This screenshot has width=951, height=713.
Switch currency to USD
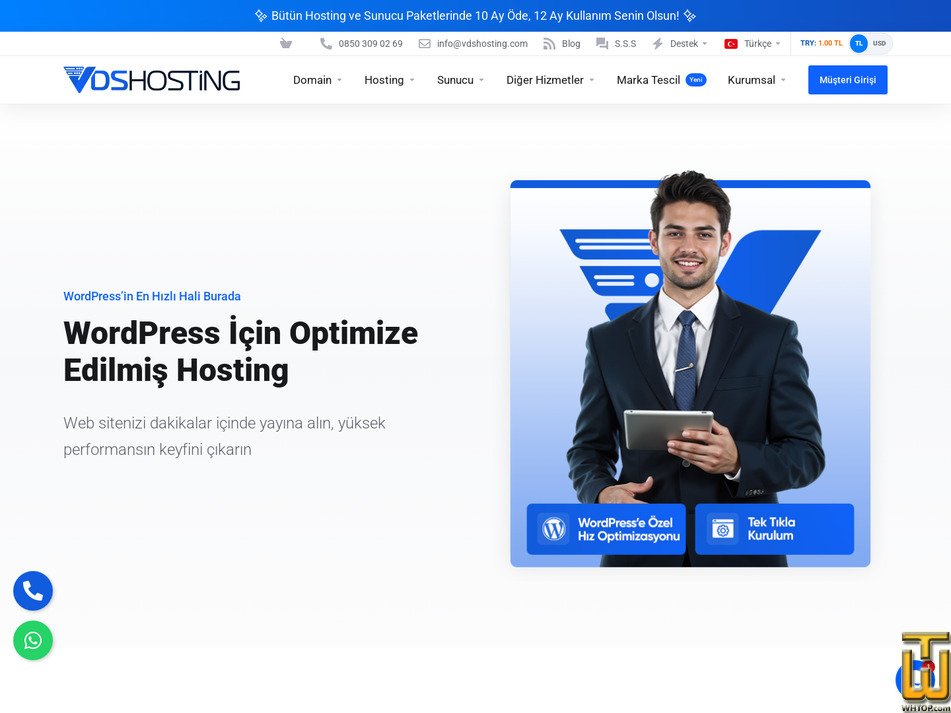[879, 44]
